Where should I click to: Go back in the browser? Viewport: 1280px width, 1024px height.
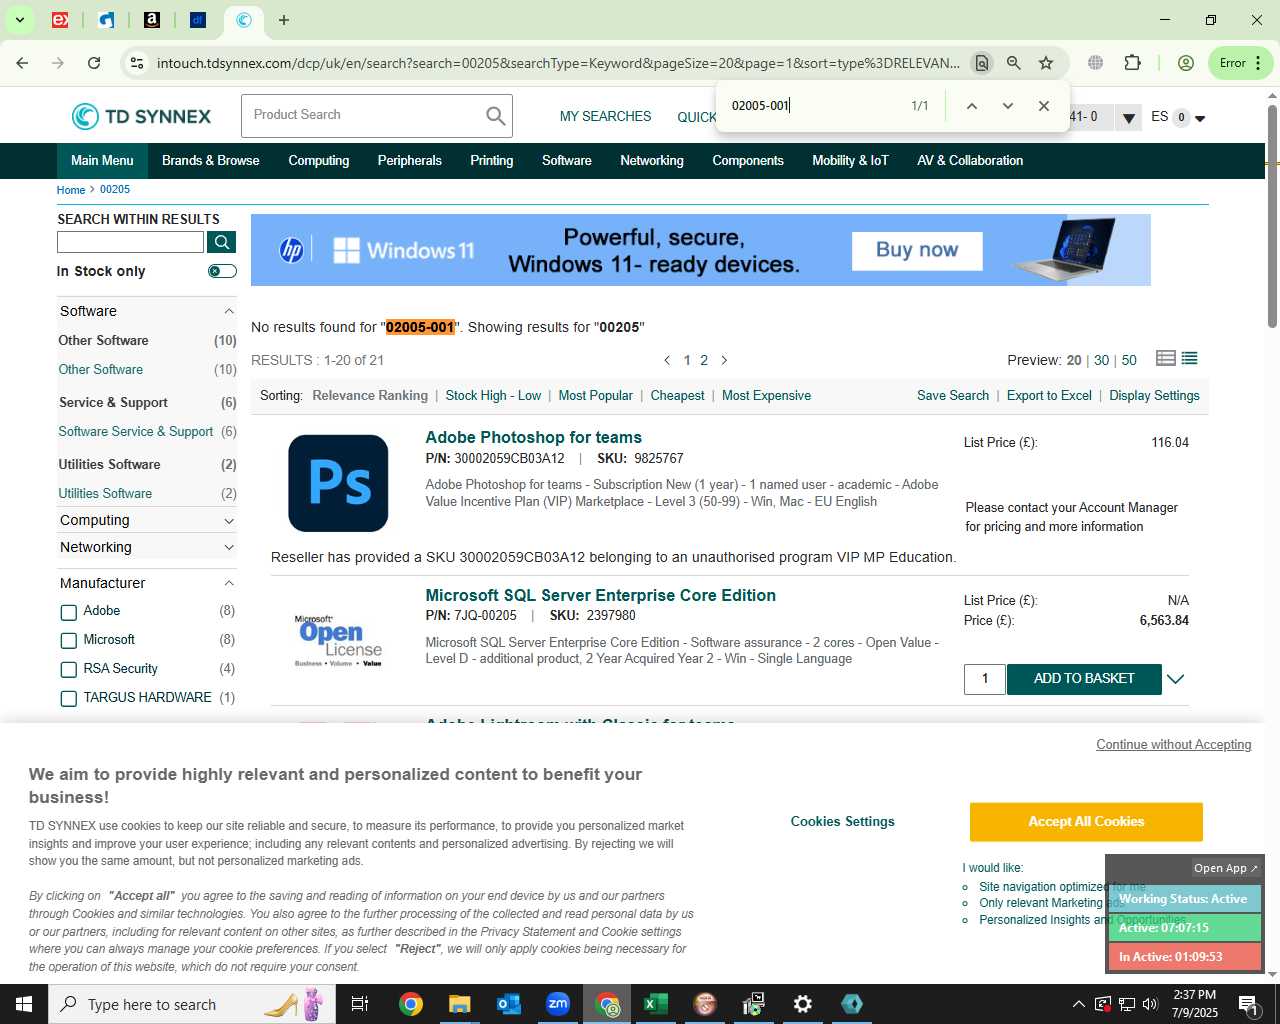coord(22,63)
